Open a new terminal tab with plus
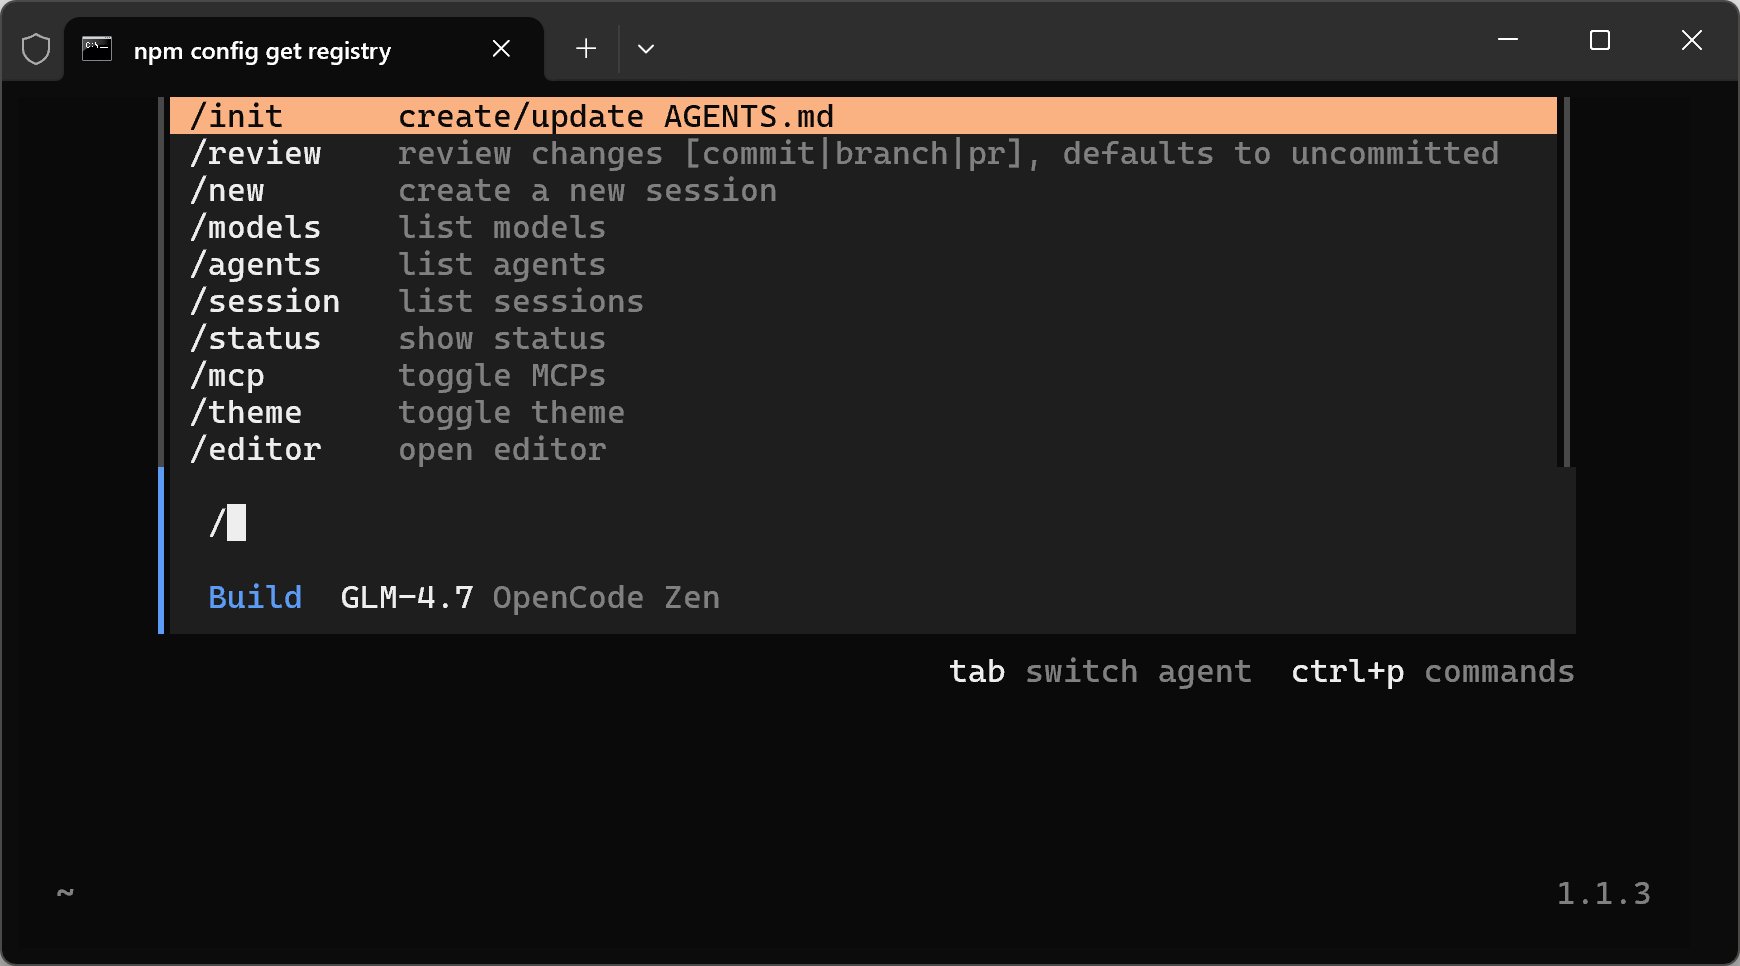The width and height of the screenshot is (1740, 966). 586,49
